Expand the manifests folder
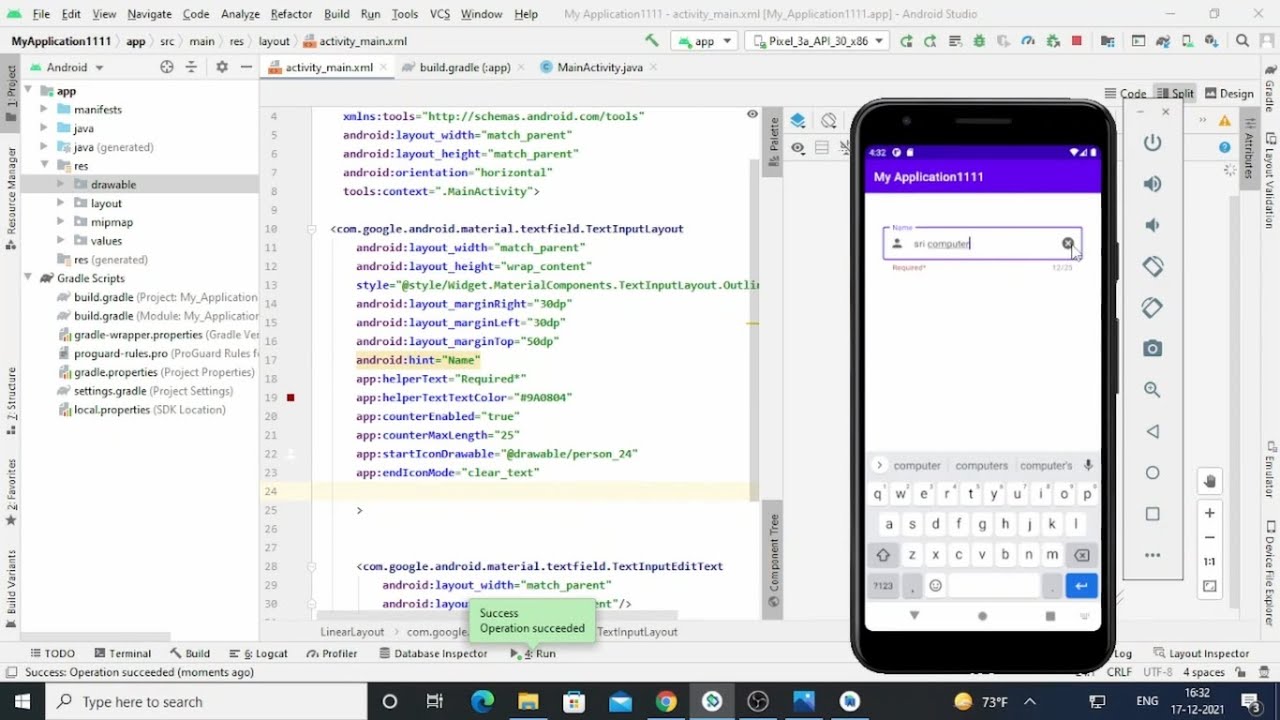 point(44,110)
